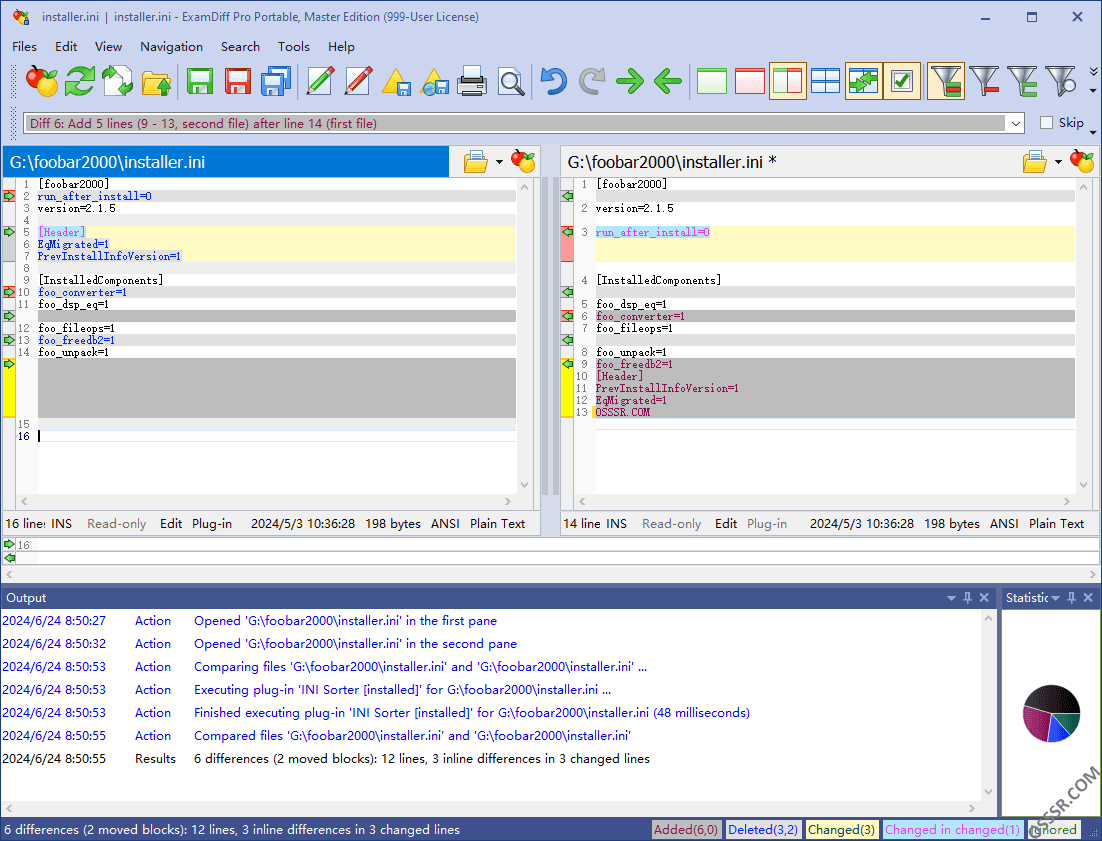This screenshot has width=1102, height=841.
Task: Pin the Output panel
Action: pos(967,598)
